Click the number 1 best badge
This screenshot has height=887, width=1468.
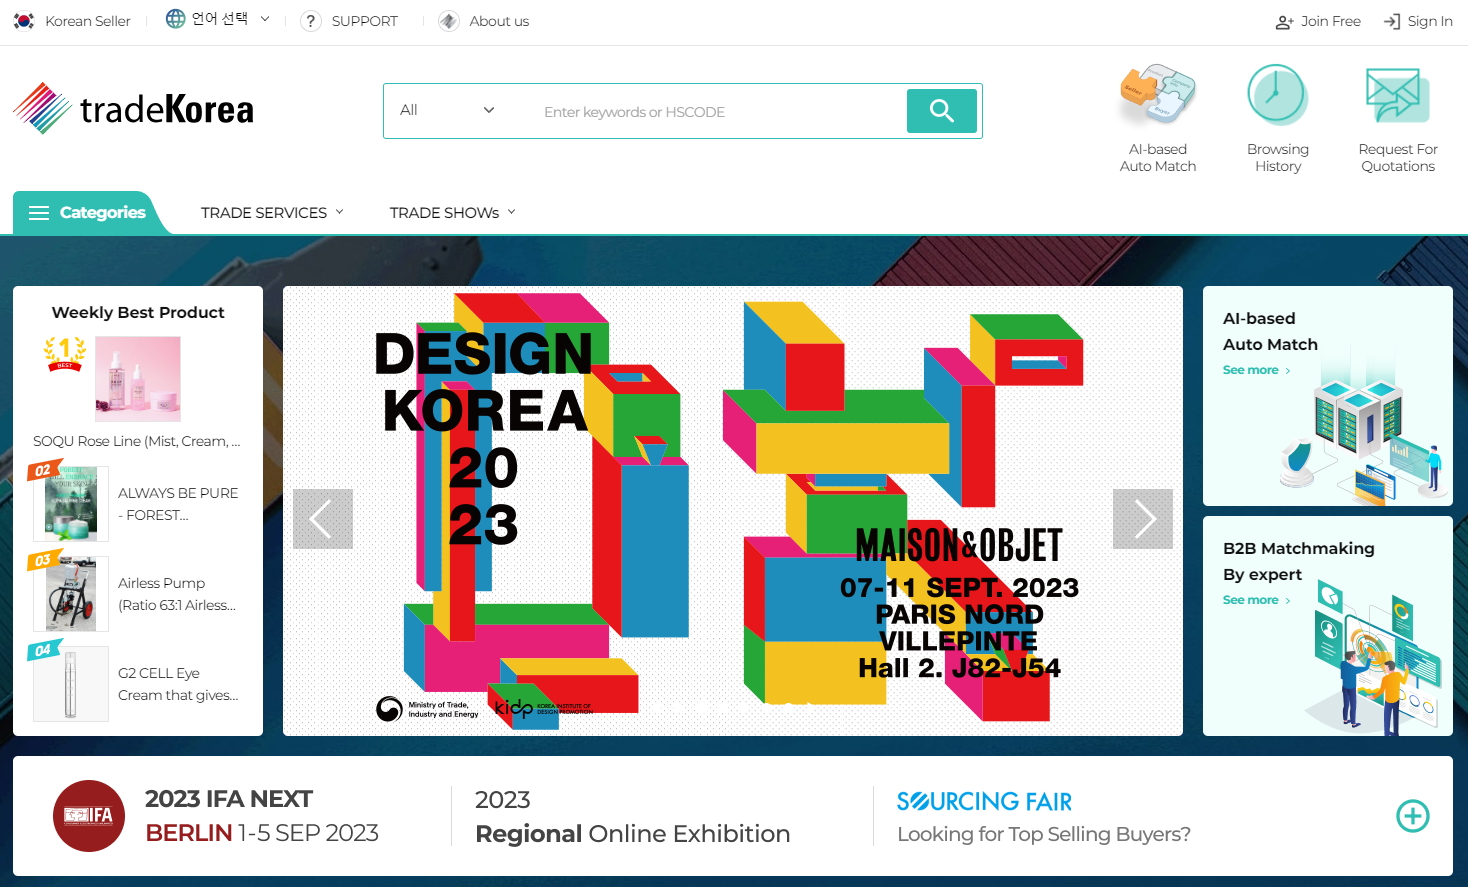pos(65,354)
